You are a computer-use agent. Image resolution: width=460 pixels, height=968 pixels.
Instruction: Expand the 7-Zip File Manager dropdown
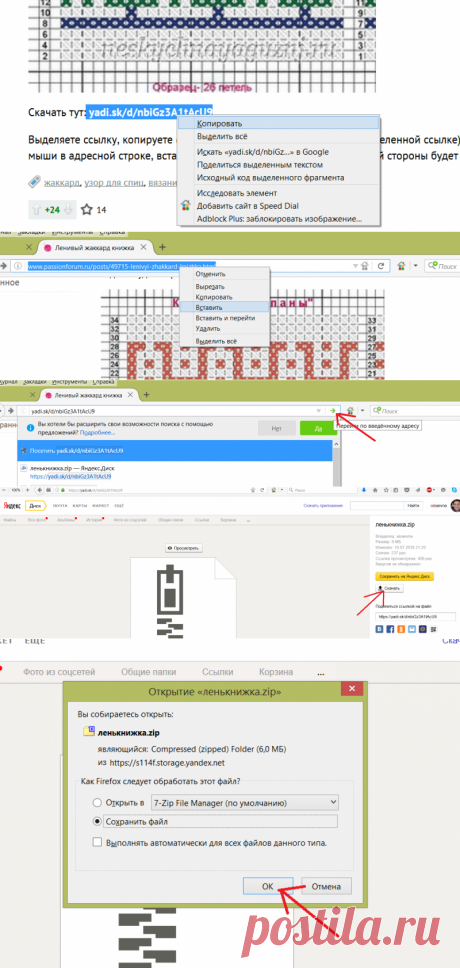pos(334,803)
